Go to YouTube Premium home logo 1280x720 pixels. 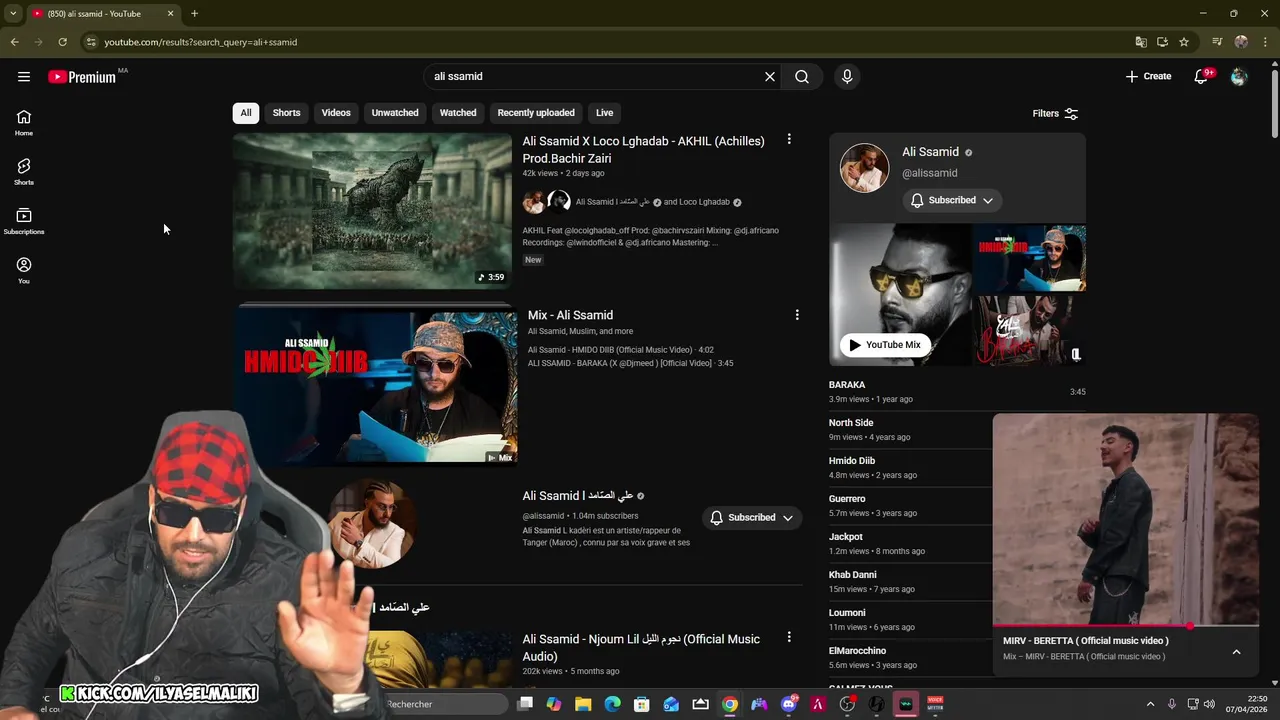(82, 77)
